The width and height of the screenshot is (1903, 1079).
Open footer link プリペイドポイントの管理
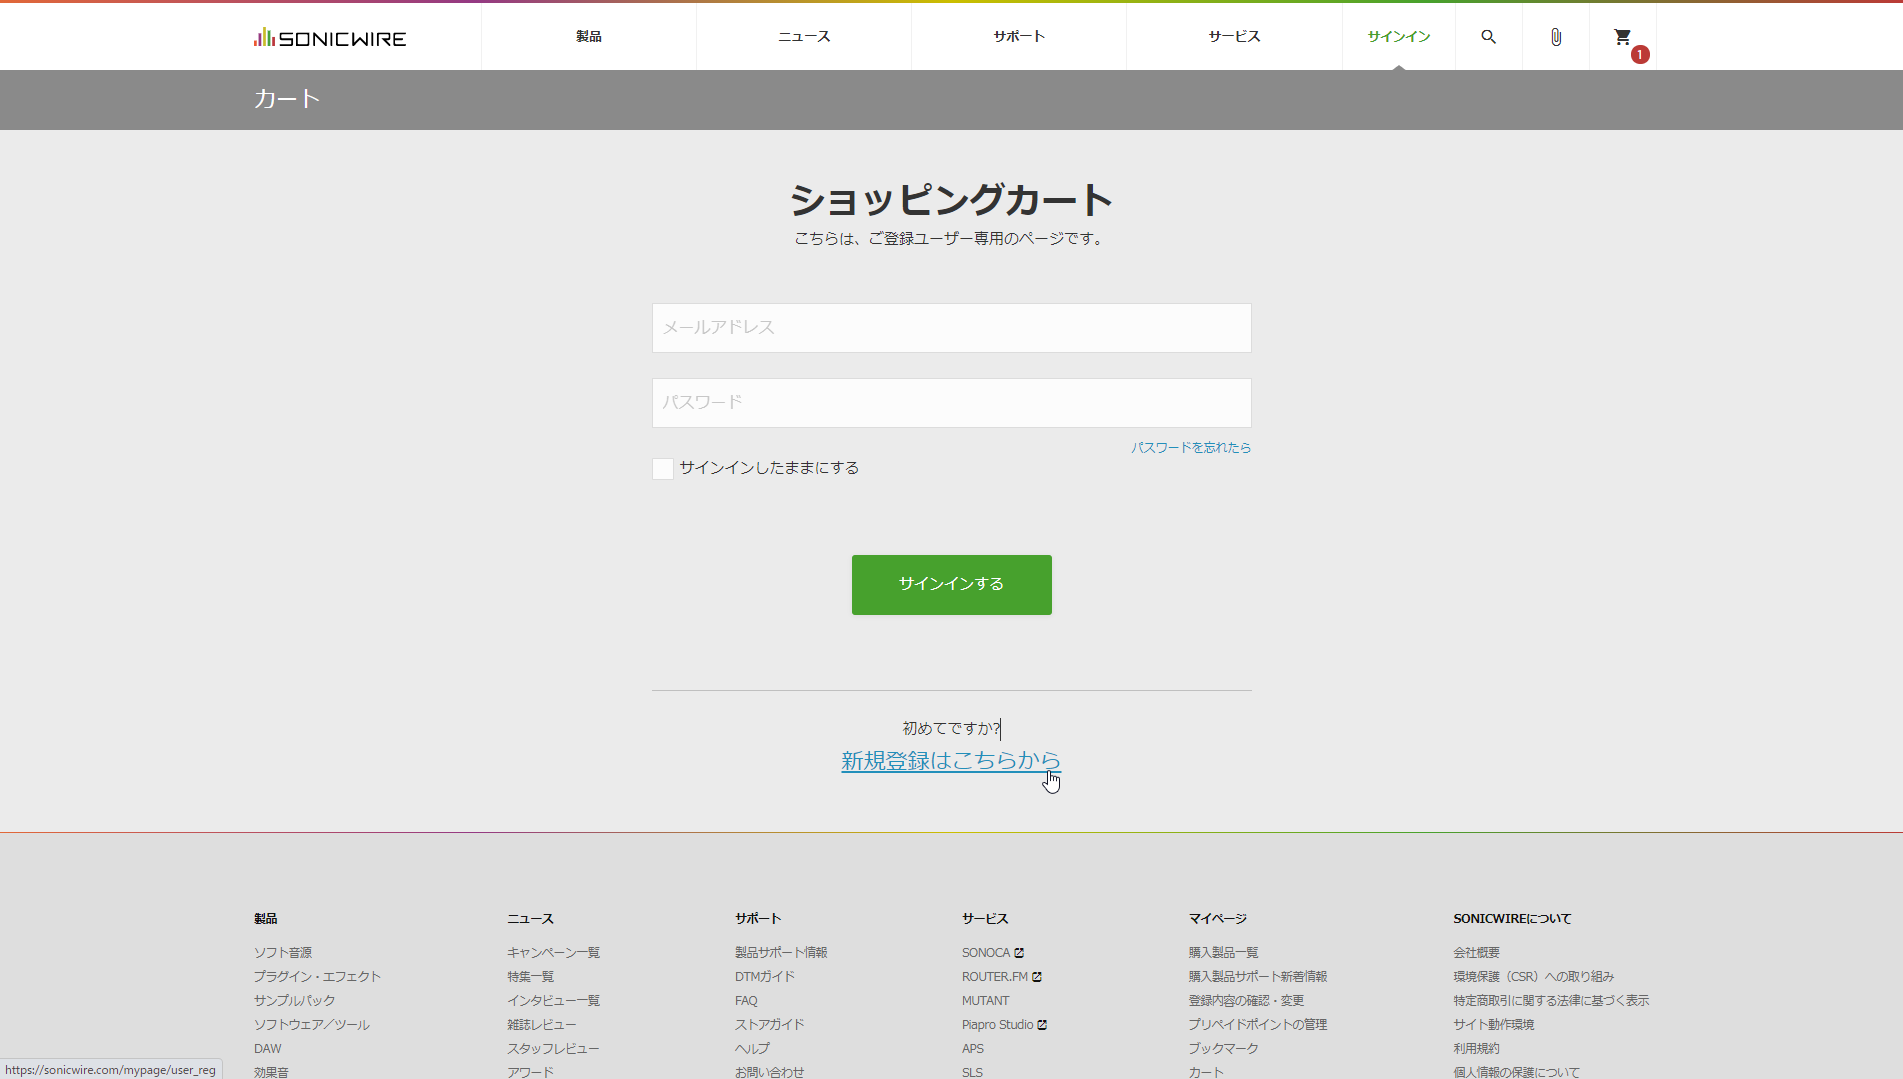tap(1257, 1025)
